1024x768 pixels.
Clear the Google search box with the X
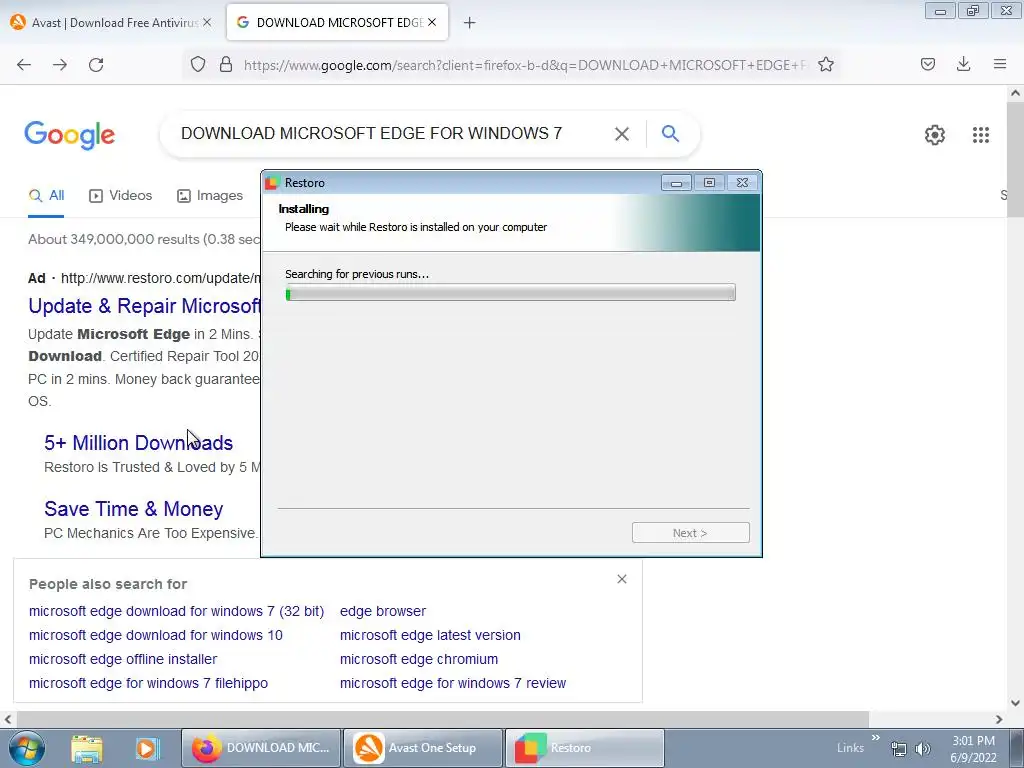point(622,134)
